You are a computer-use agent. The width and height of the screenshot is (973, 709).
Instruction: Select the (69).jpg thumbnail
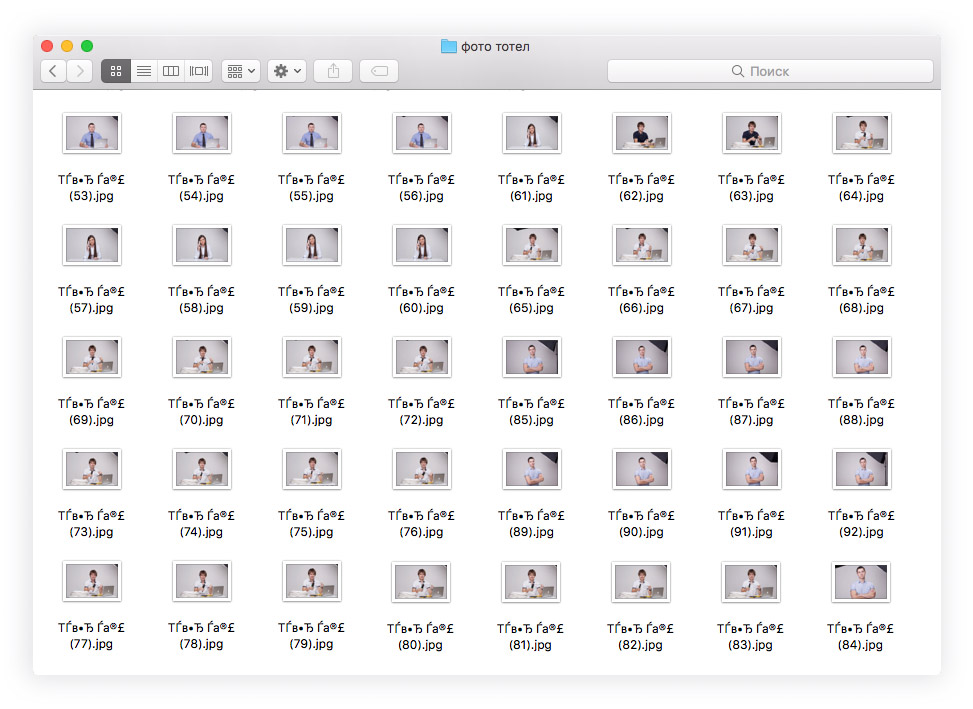pos(92,357)
